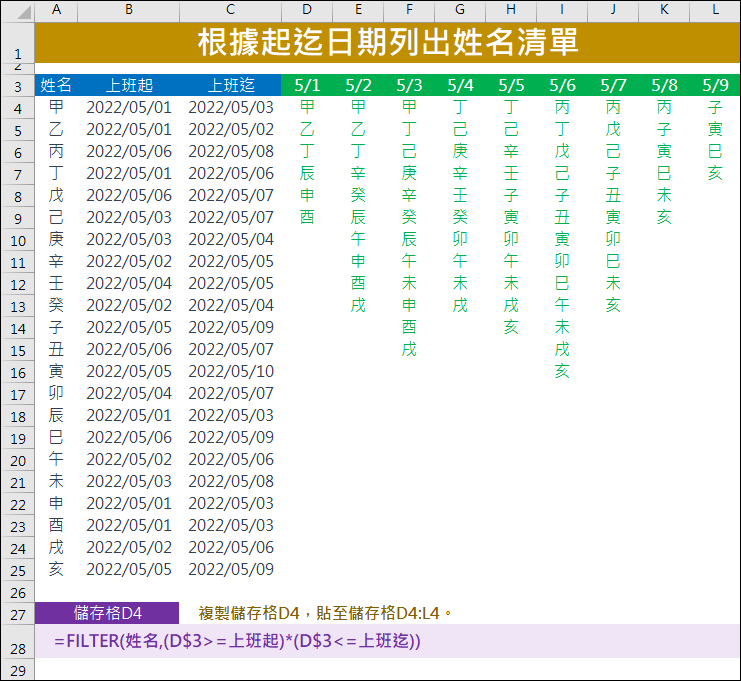Click green 癸 under the 5/2 column

[358, 195]
